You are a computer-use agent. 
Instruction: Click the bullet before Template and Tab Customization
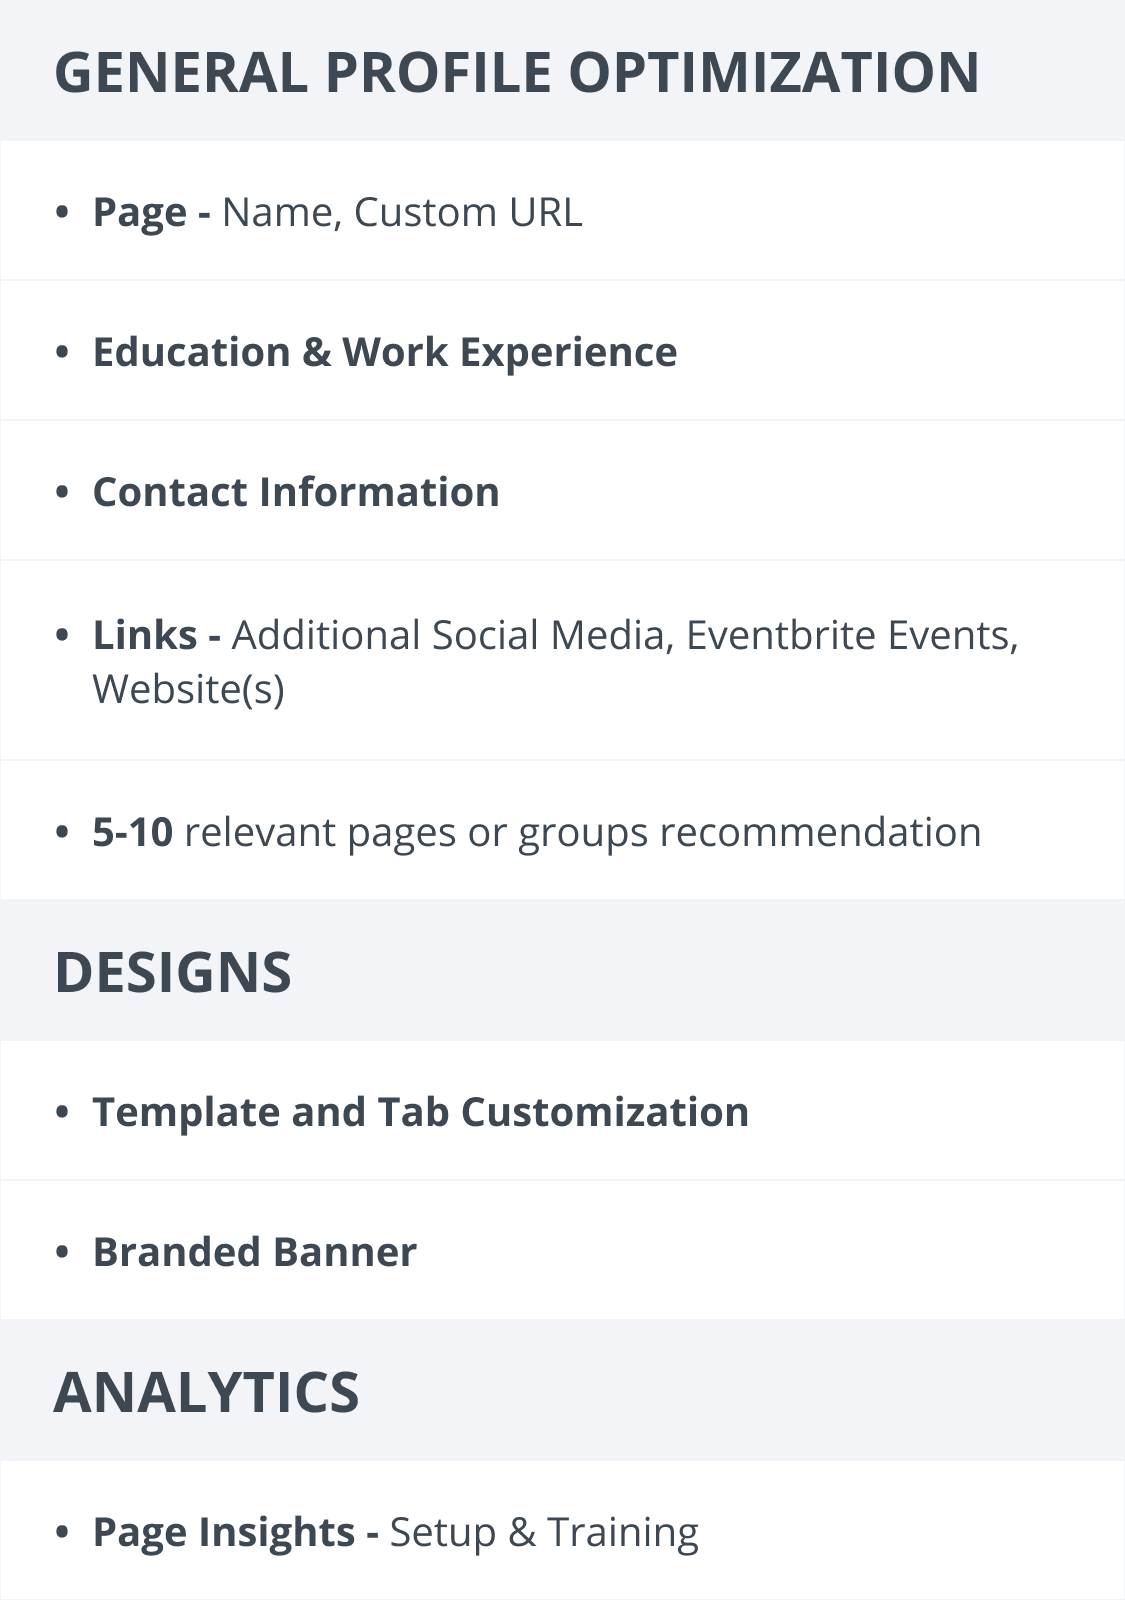(62, 1112)
